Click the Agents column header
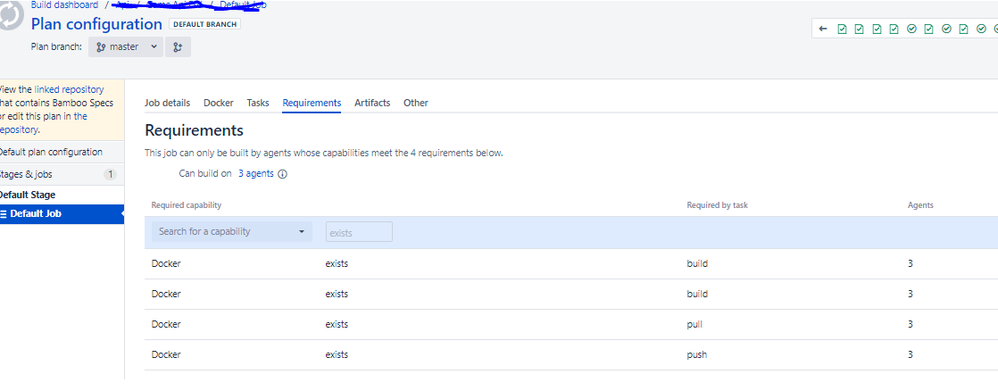The image size is (998, 391). [920, 205]
